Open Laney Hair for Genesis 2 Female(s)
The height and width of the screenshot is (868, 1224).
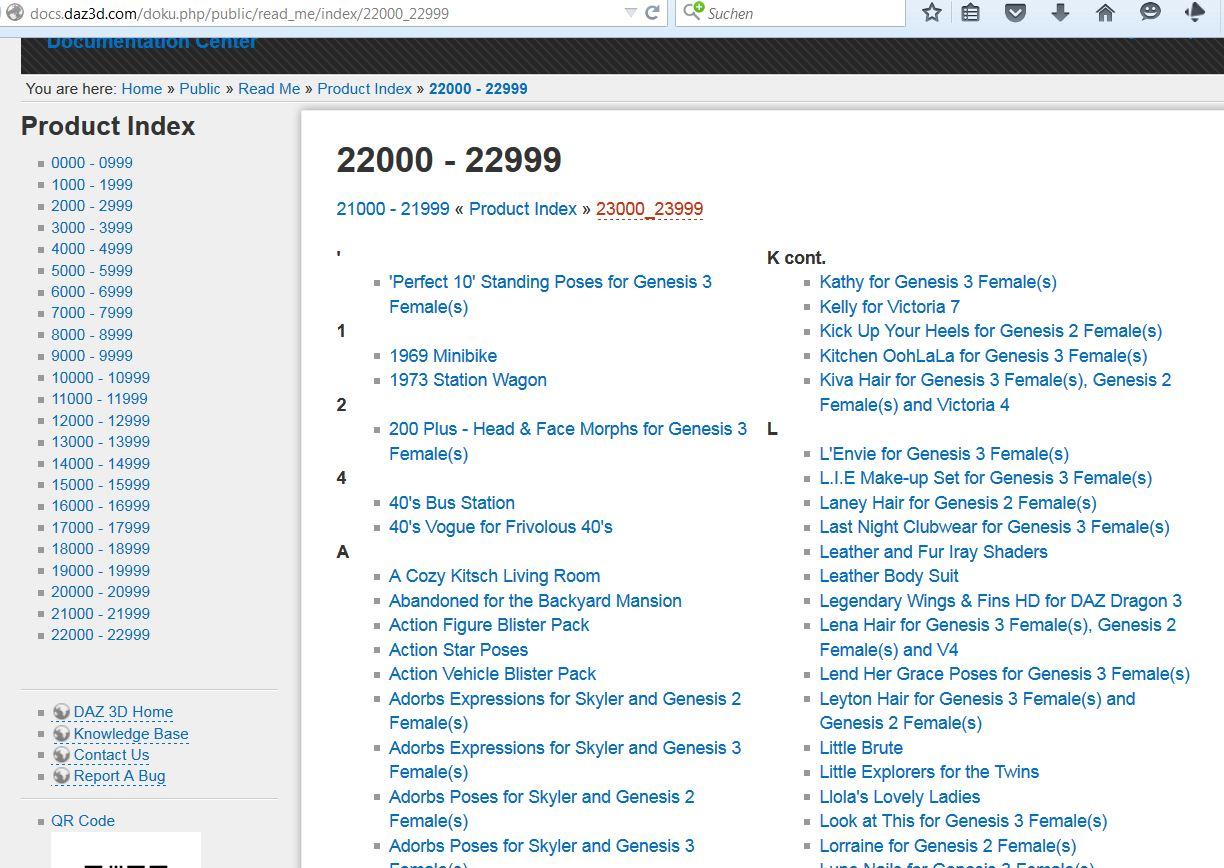[x=958, y=503]
